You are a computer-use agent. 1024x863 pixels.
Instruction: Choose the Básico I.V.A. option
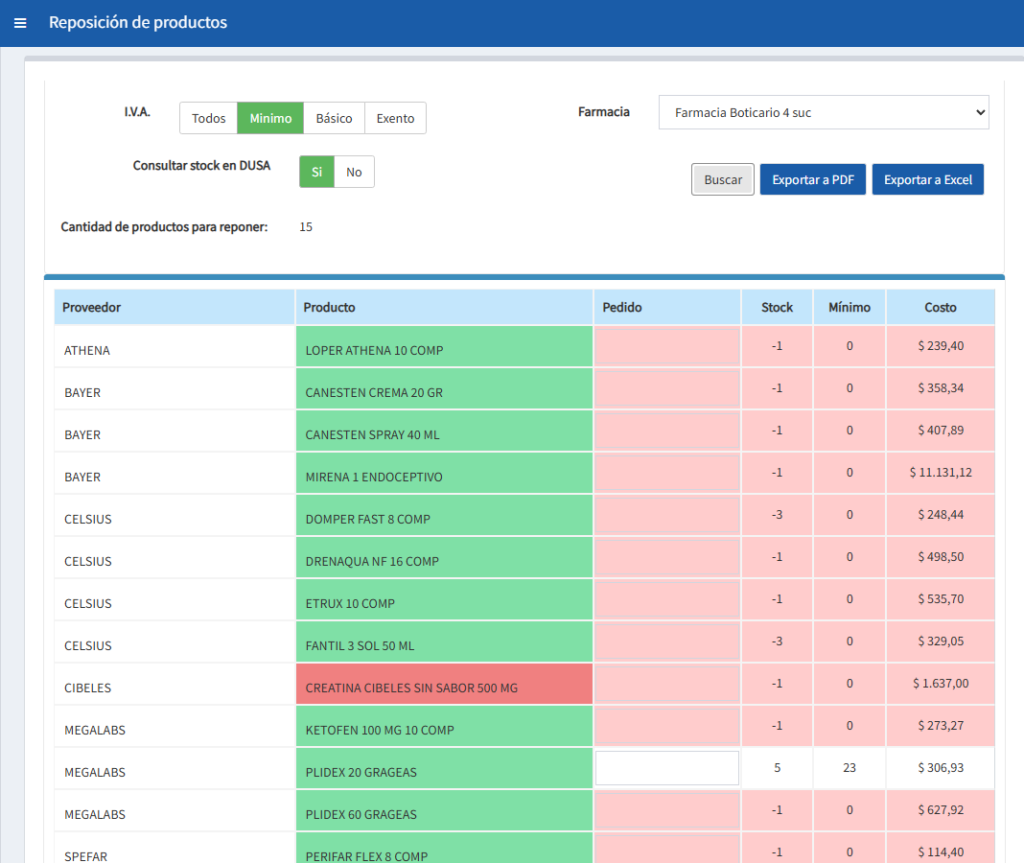[334, 118]
